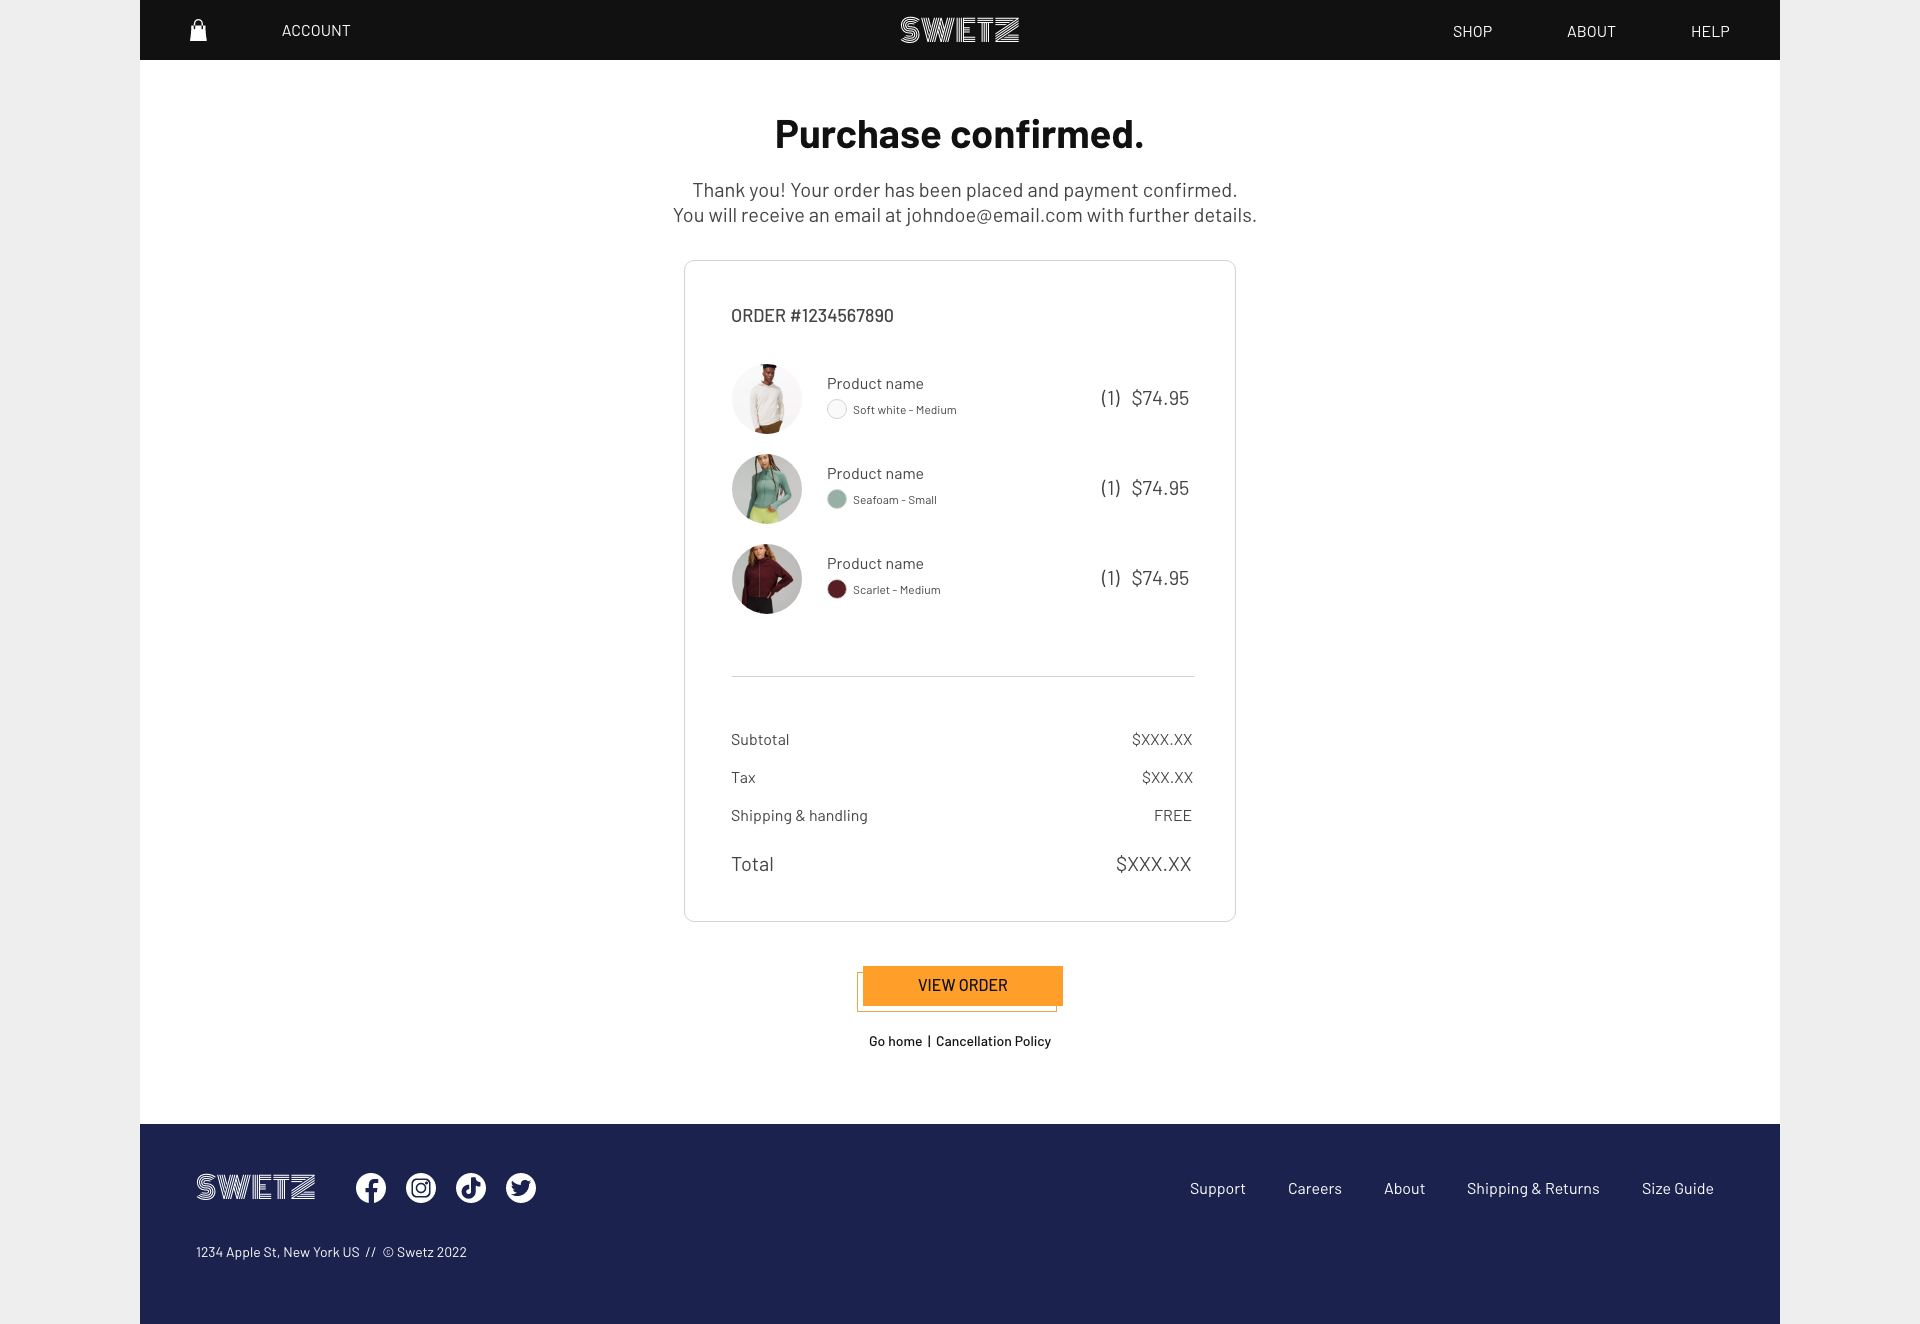Open ABOUT in the top navigation
Image resolution: width=1920 pixels, height=1324 pixels.
coord(1591,32)
